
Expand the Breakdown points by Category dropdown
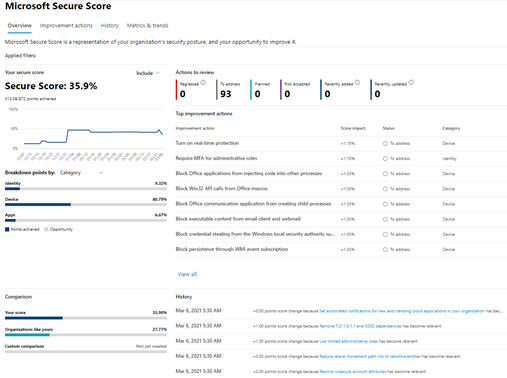pos(82,172)
